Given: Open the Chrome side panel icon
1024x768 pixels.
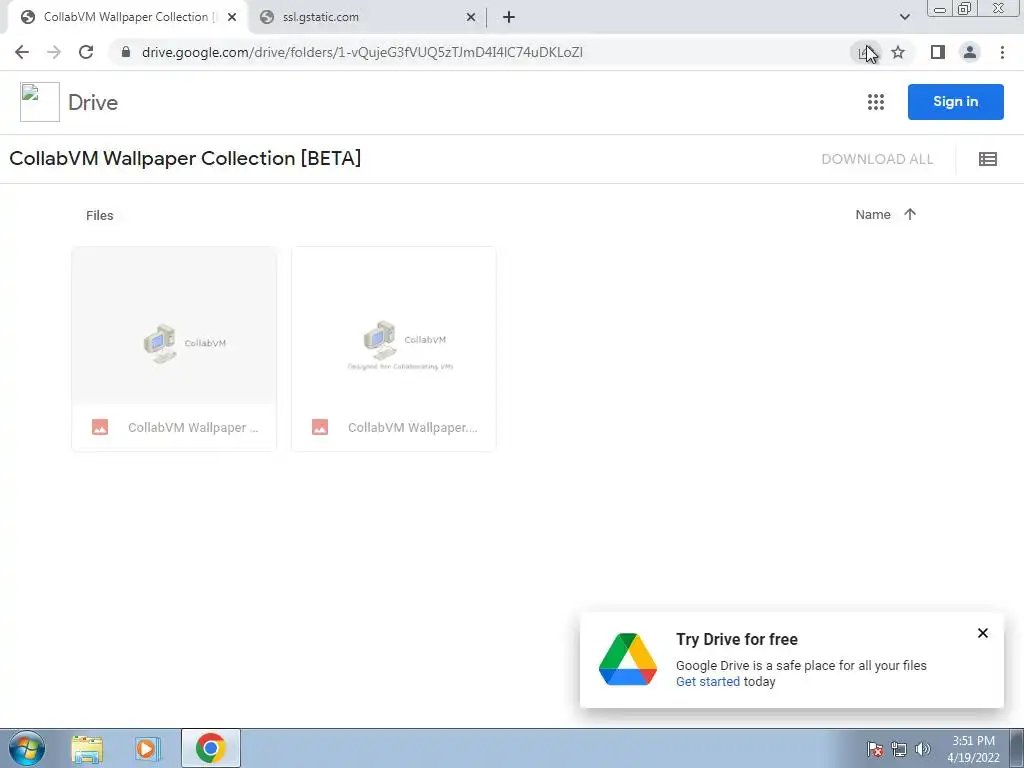Looking at the screenshot, I should [x=938, y=52].
